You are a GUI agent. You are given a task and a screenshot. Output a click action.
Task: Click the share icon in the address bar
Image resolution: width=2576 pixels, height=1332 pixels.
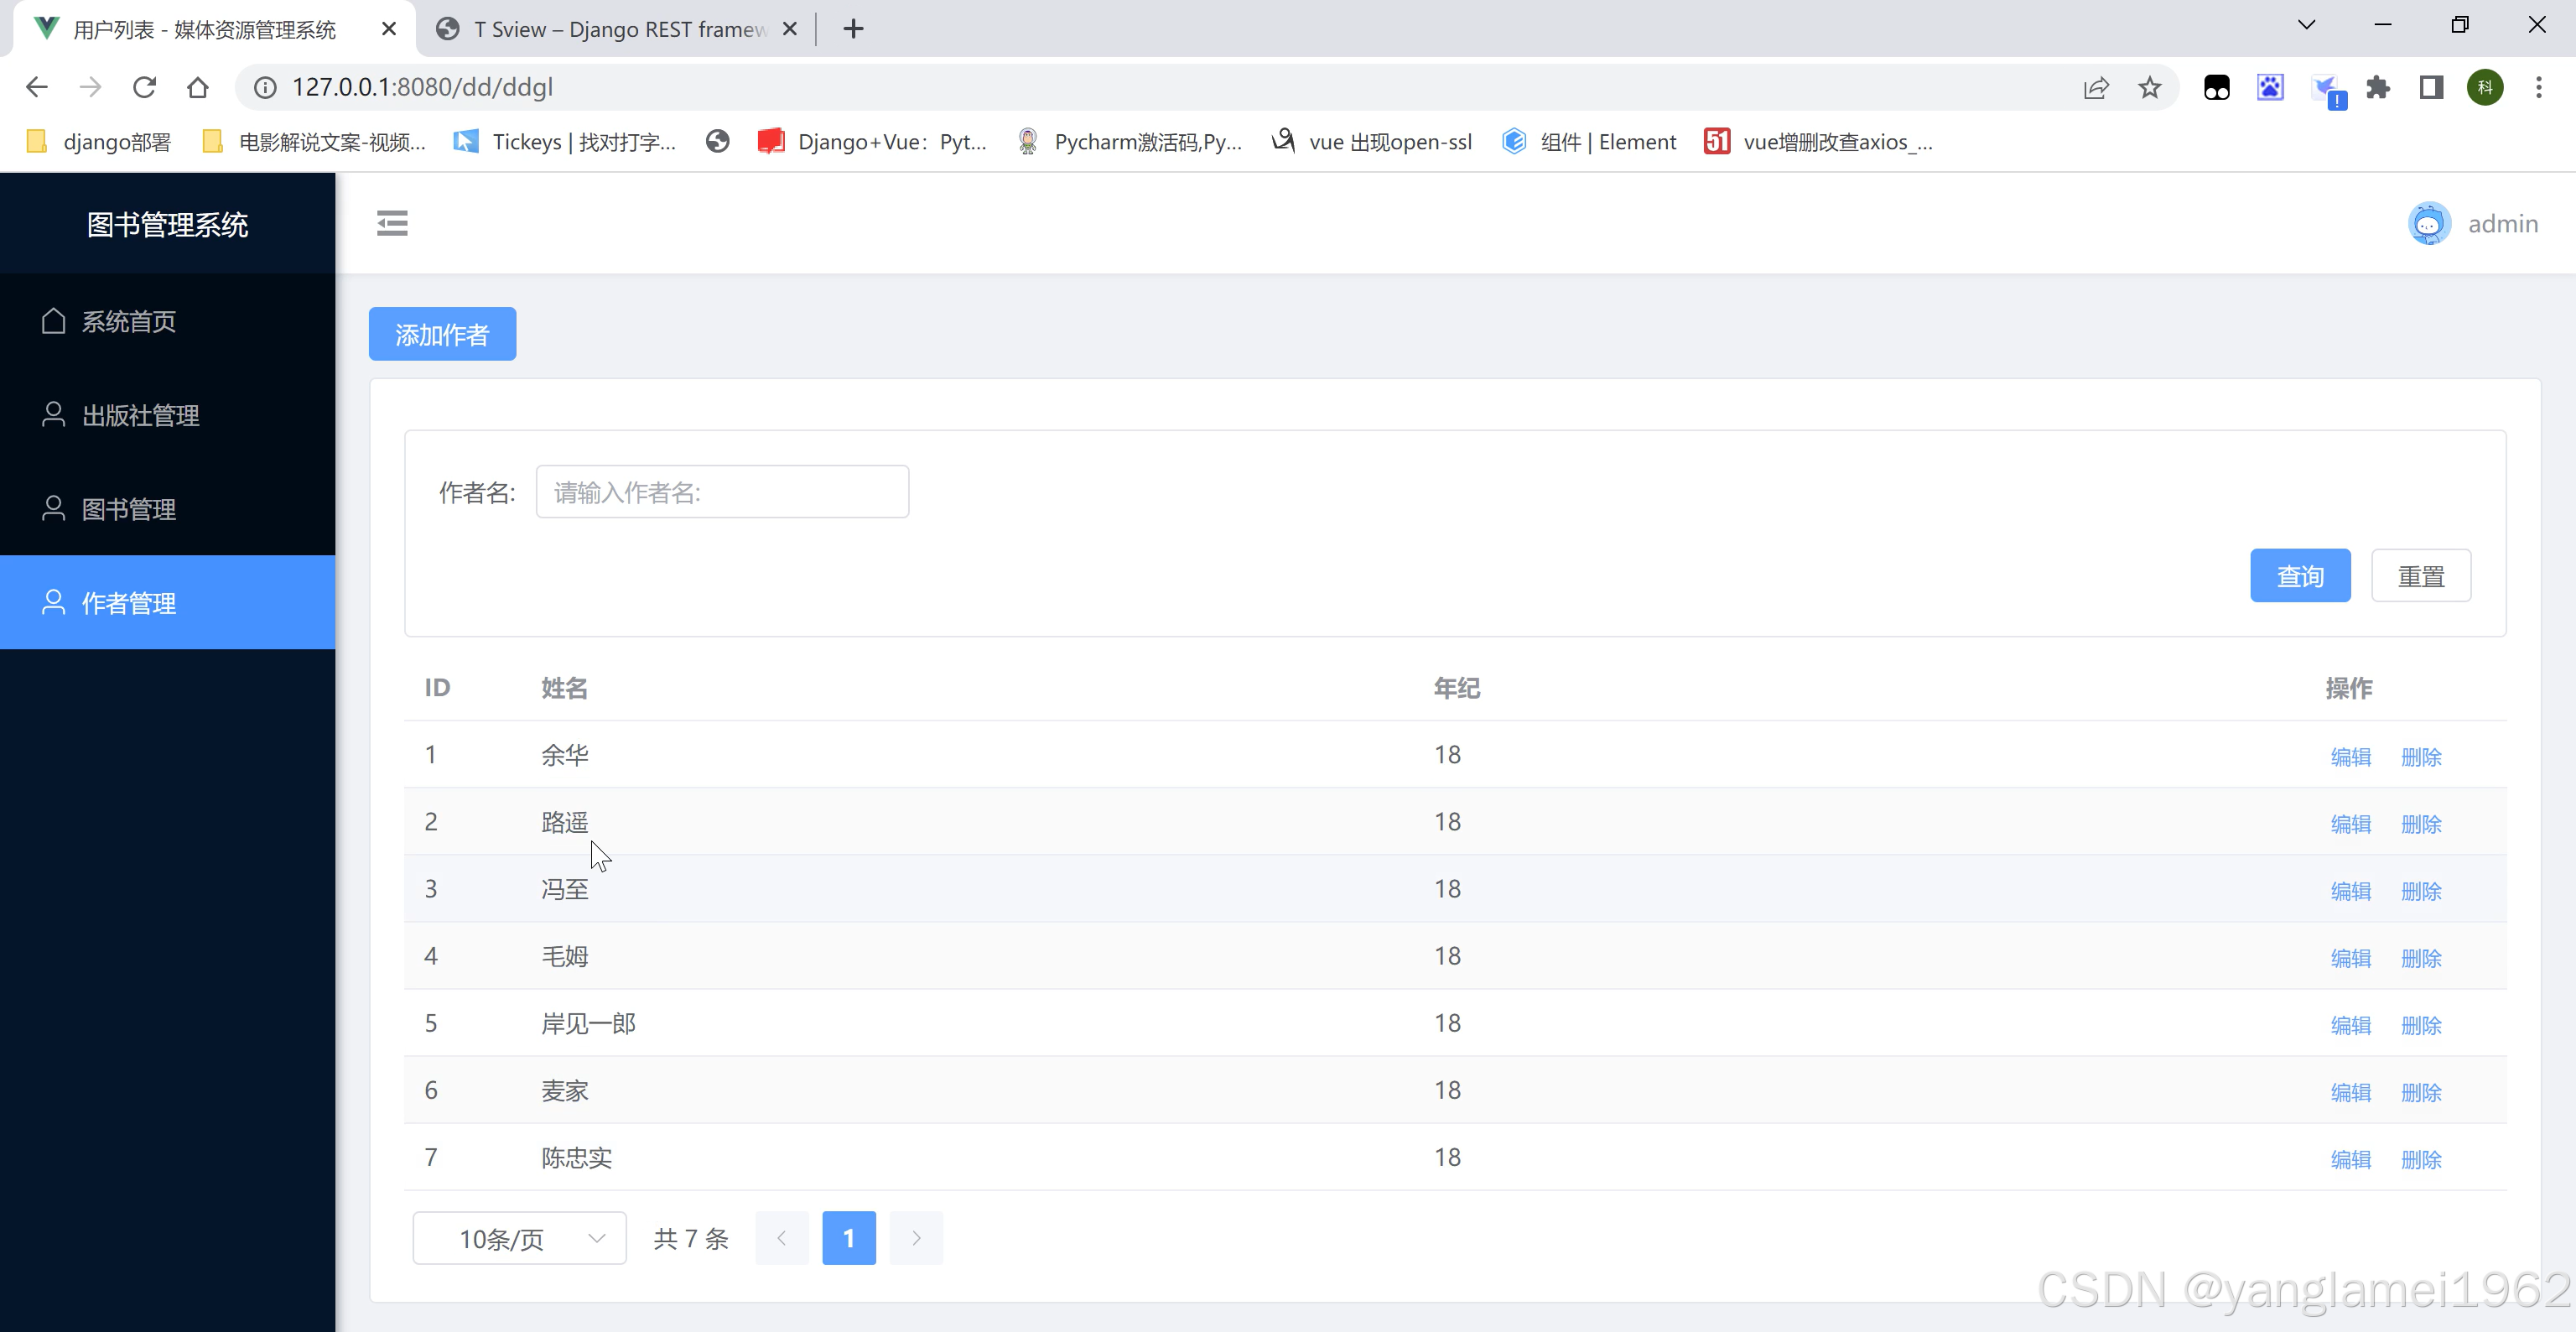click(x=2096, y=87)
